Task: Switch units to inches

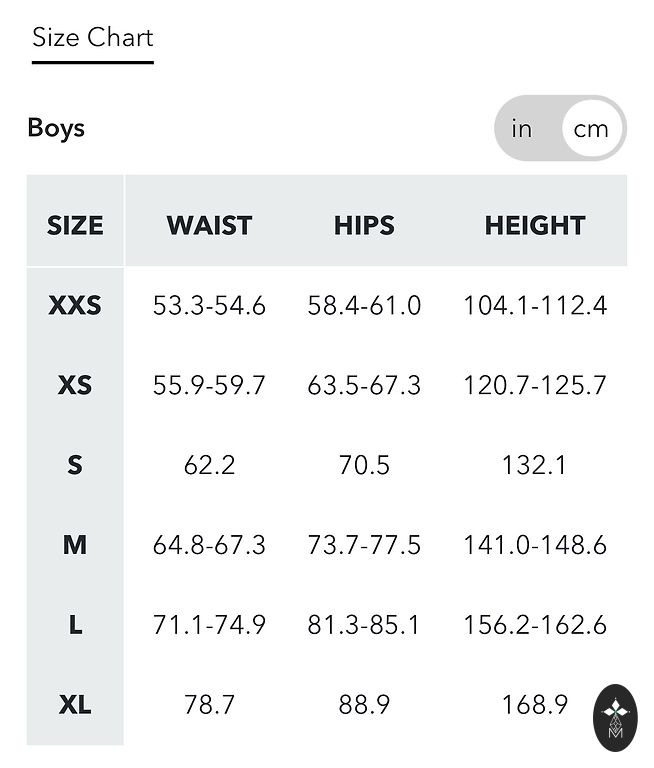Action: point(522,129)
